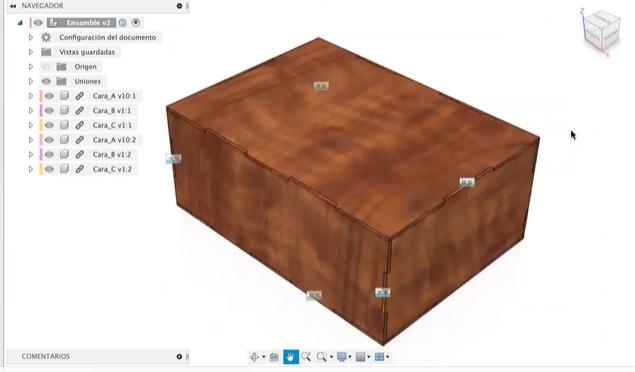The width and height of the screenshot is (635, 372).
Task: Activate Ensamble v2 via radio button
Action: [136, 23]
